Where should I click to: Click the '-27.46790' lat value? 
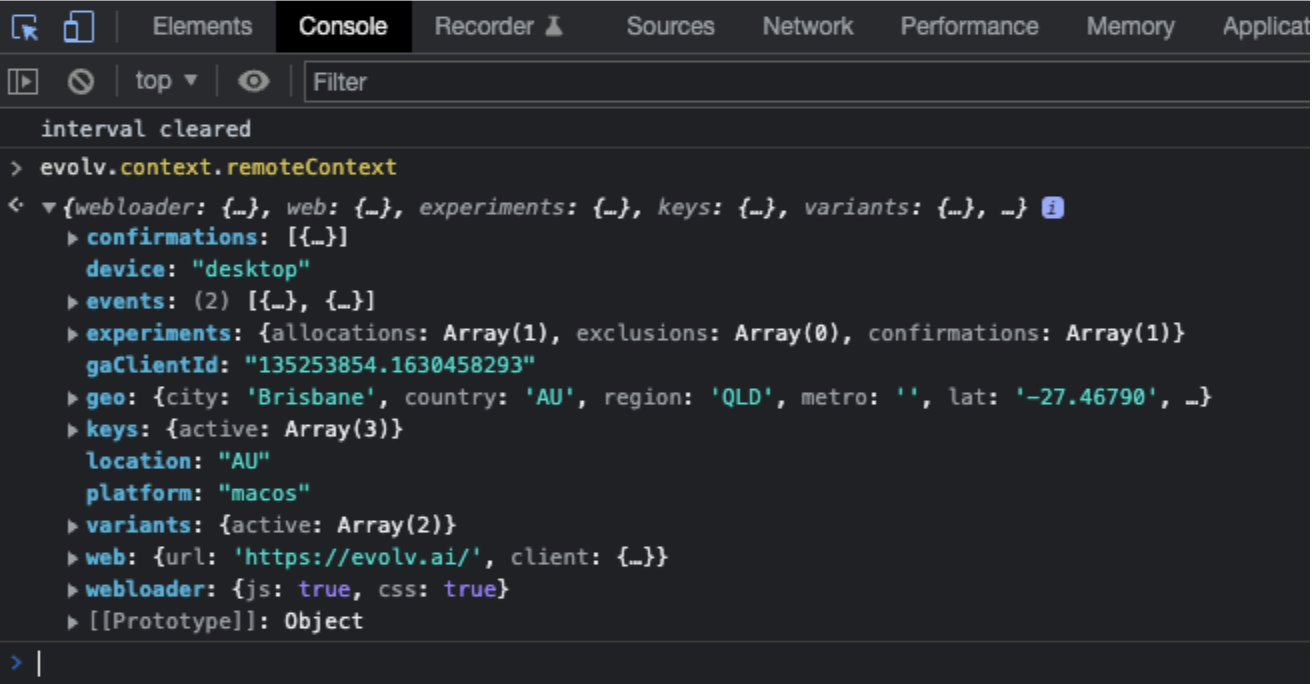[x=1087, y=398]
